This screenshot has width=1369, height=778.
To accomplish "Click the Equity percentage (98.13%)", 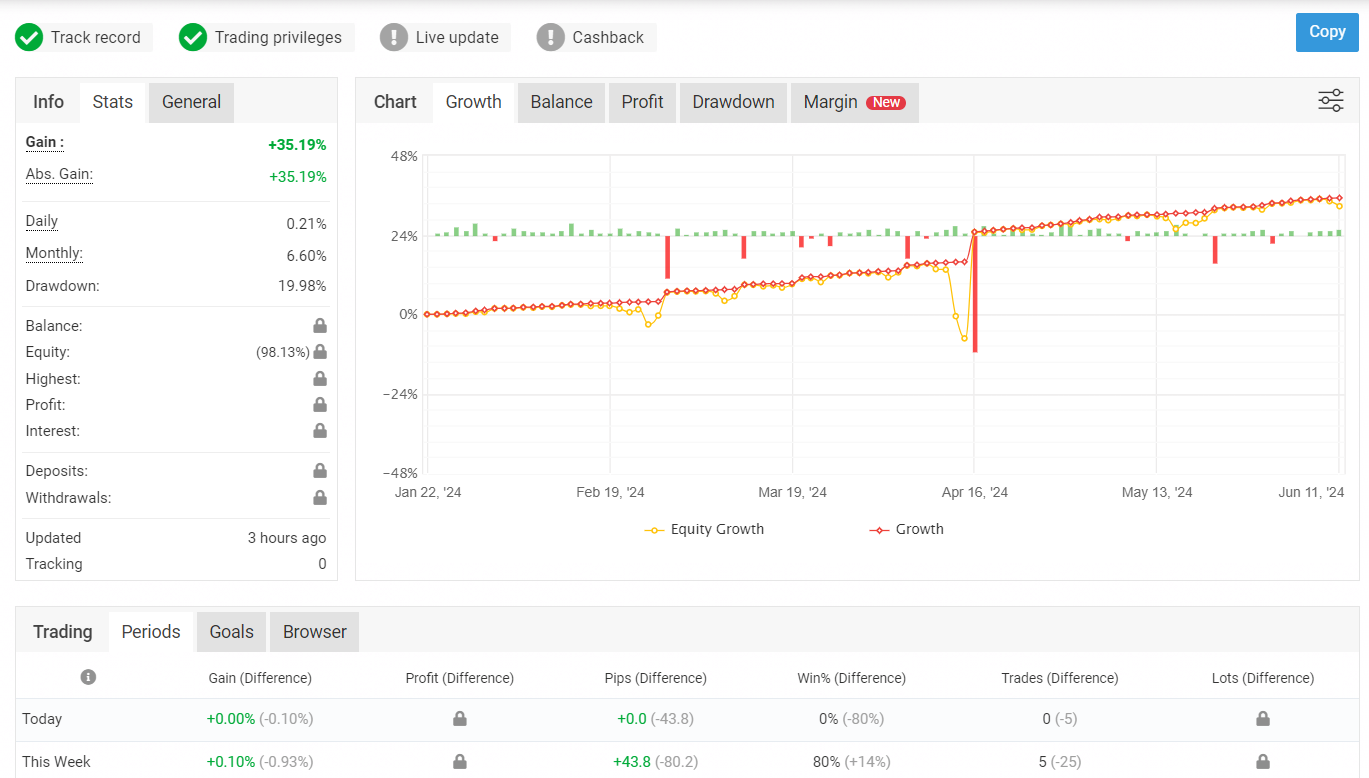I will click(283, 352).
